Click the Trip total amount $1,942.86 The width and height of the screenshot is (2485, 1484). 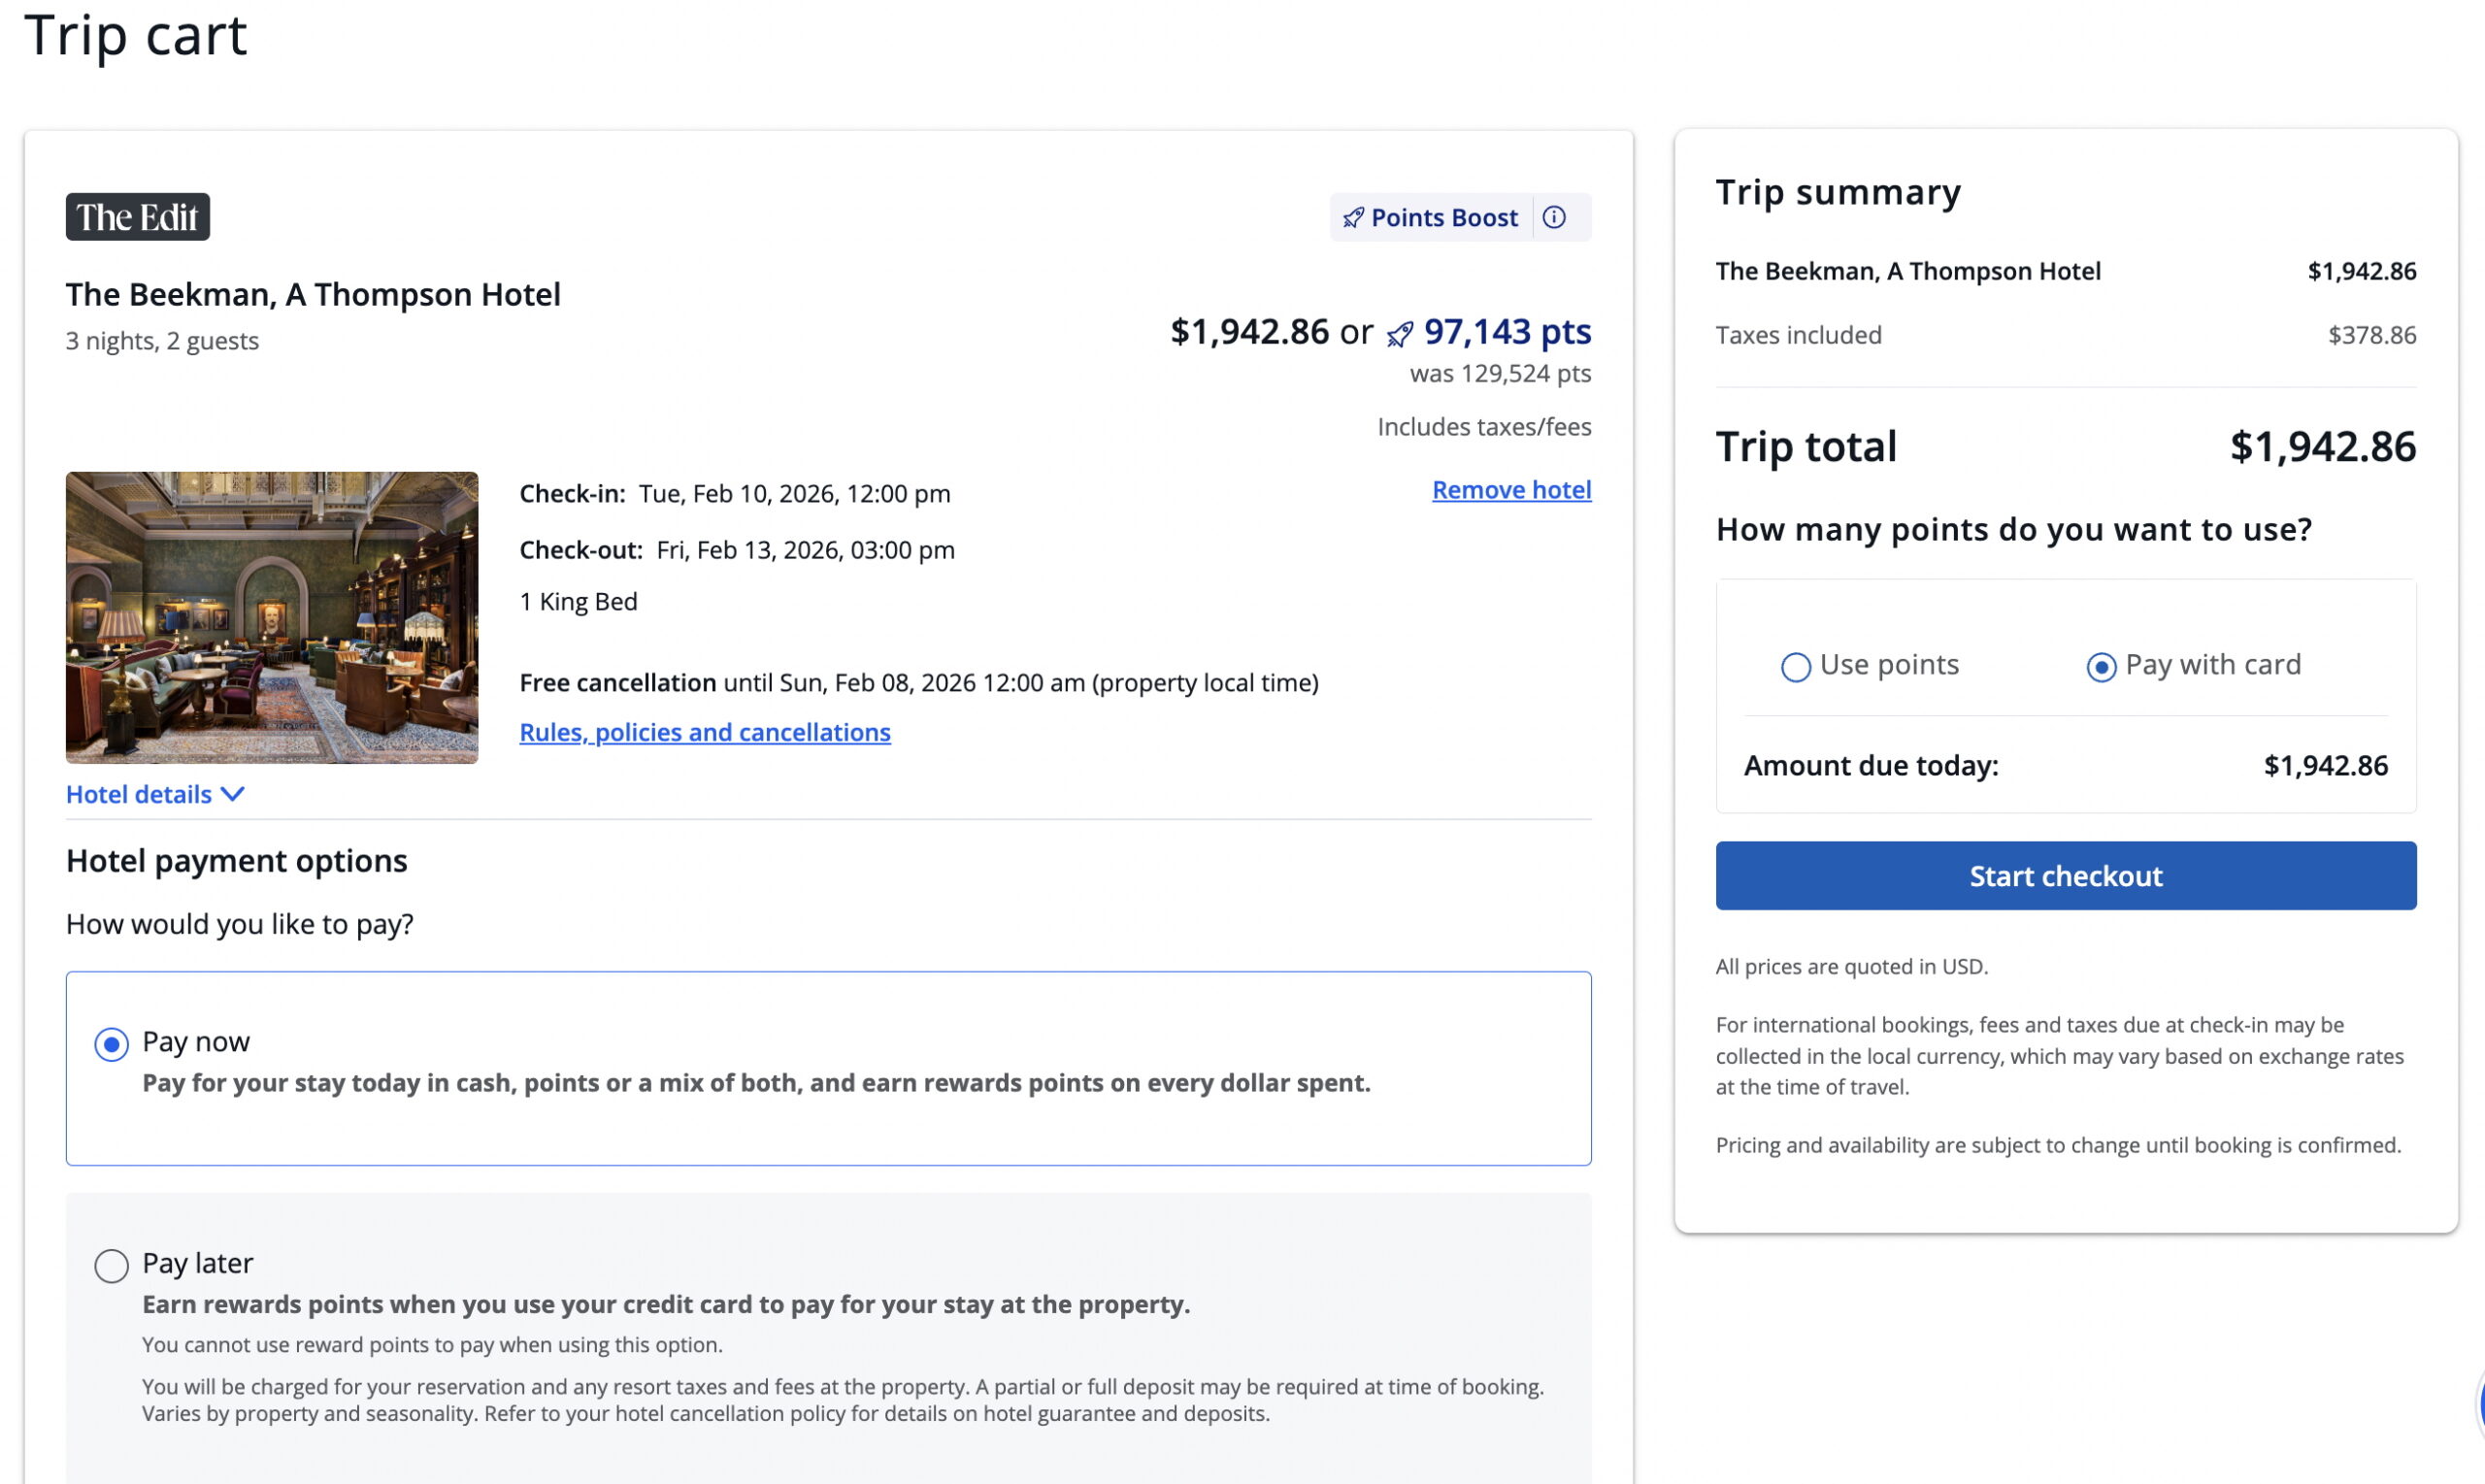2323,447
